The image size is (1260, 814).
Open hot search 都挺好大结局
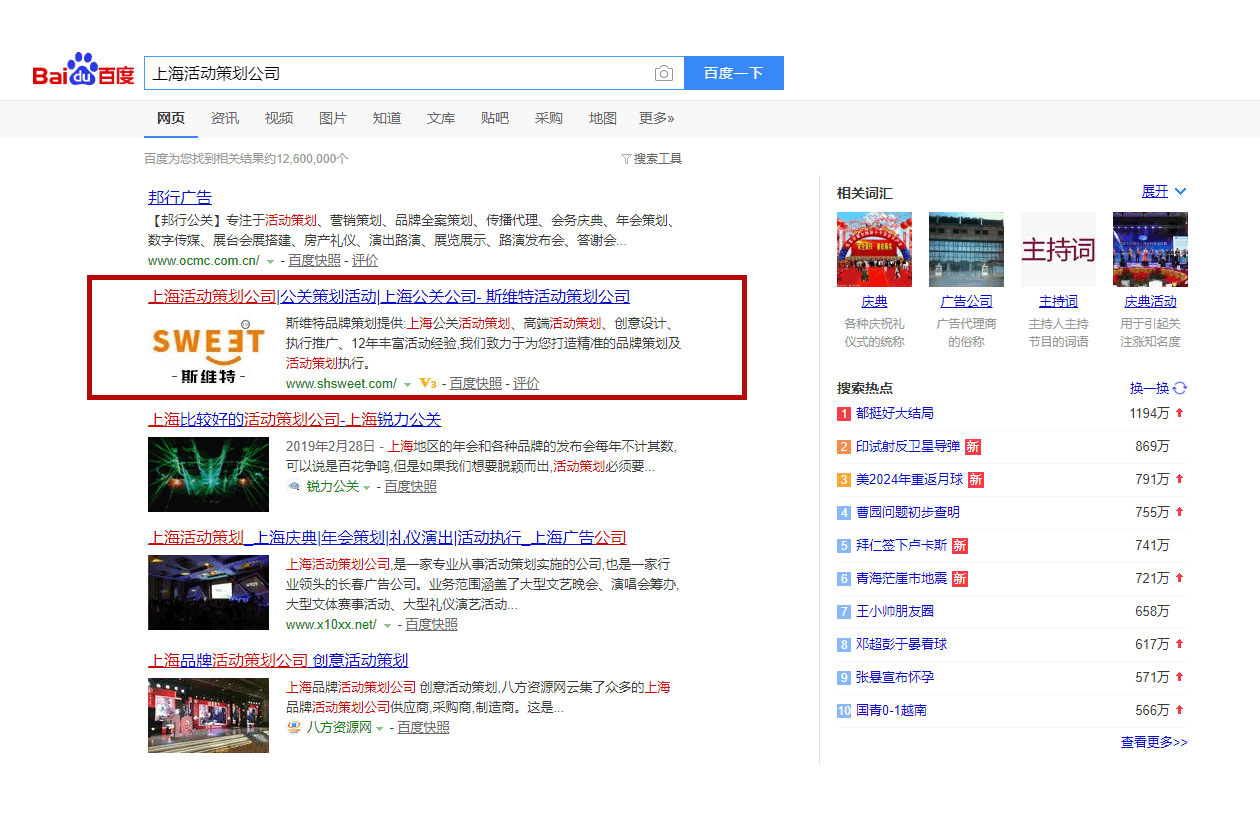point(895,413)
